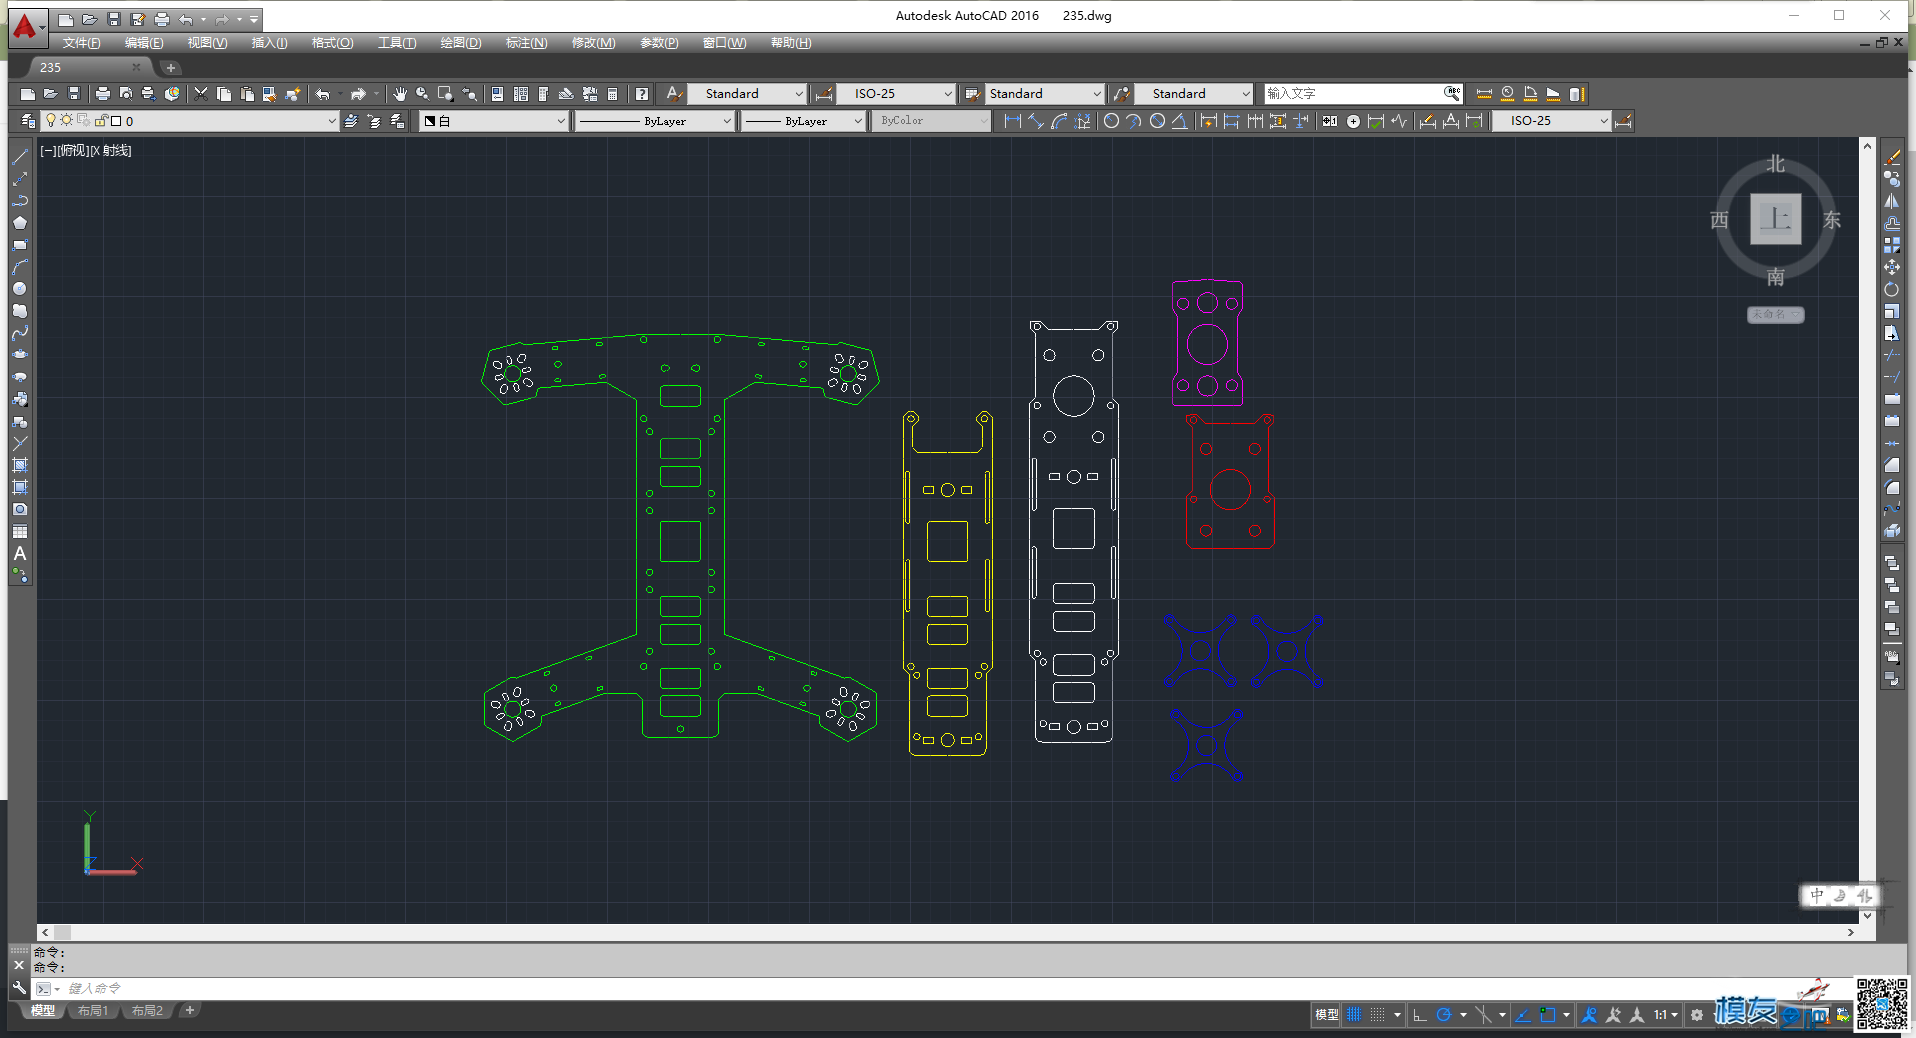Select the Spline draw tool
The width and height of the screenshot is (1916, 1038).
click(19, 333)
